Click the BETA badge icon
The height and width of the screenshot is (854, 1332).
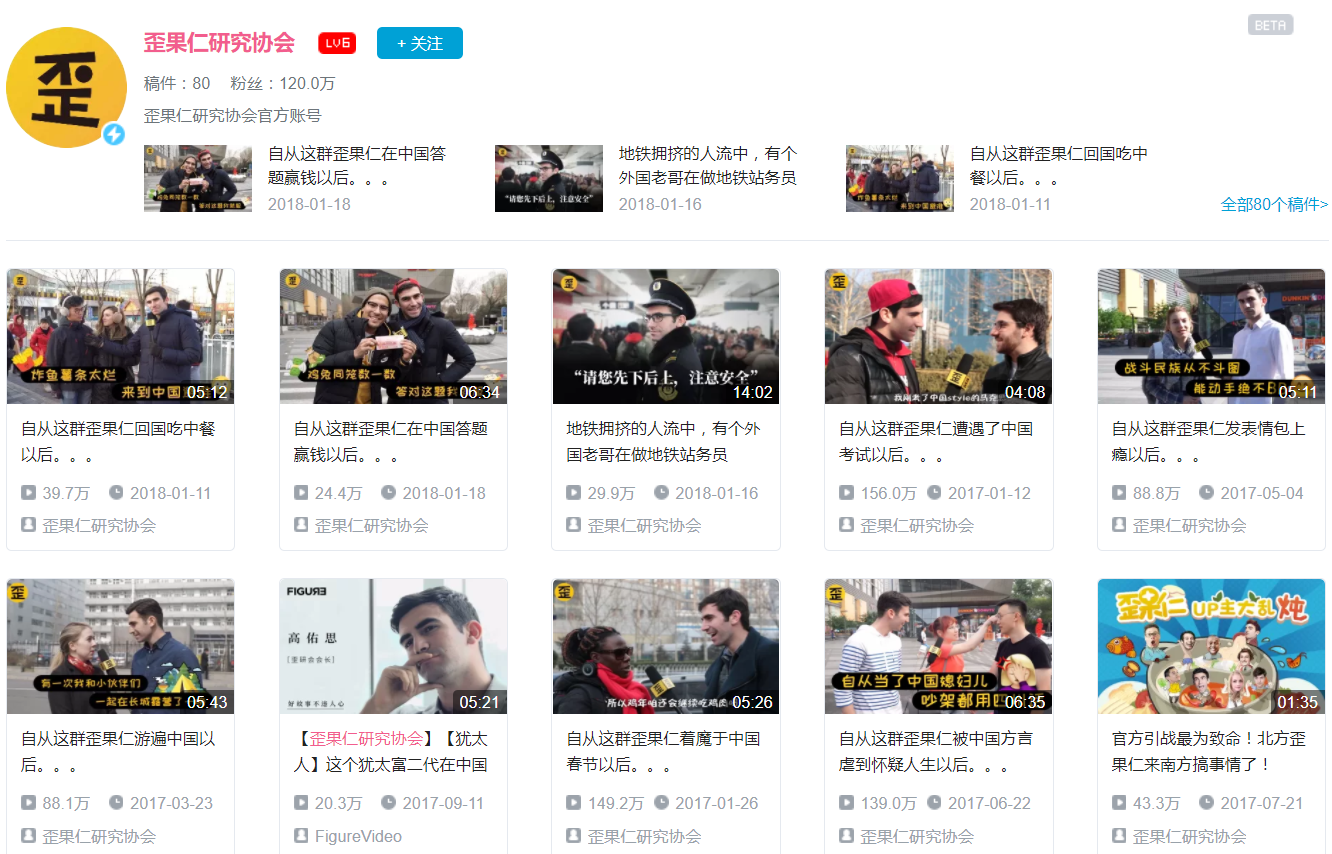pyautogui.click(x=1270, y=25)
